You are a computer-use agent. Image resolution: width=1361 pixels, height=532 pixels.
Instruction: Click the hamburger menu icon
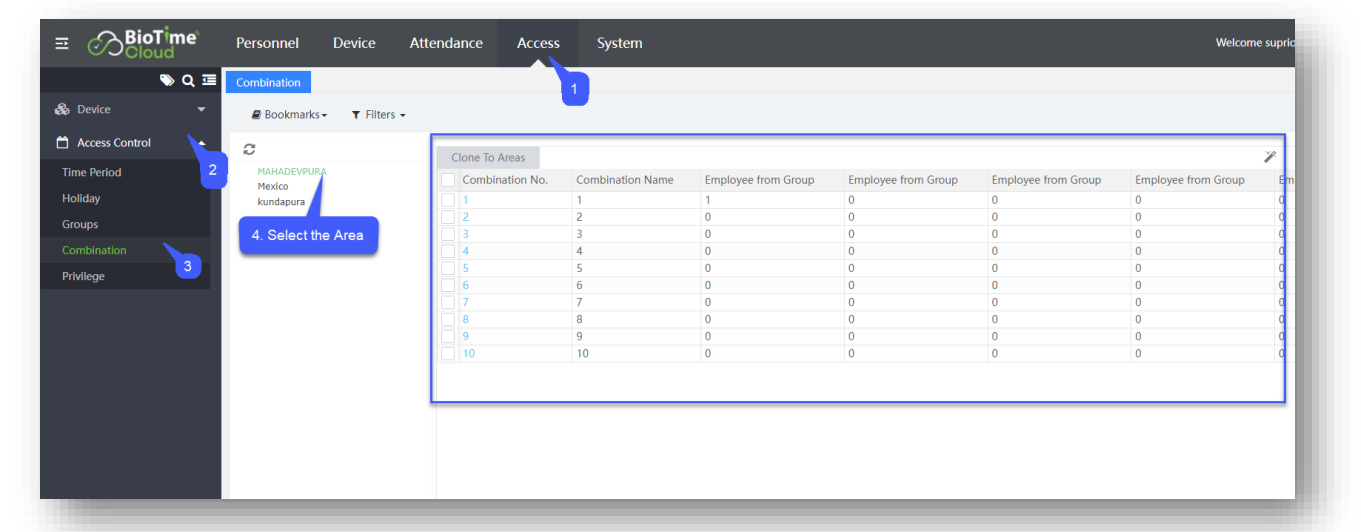[62, 44]
